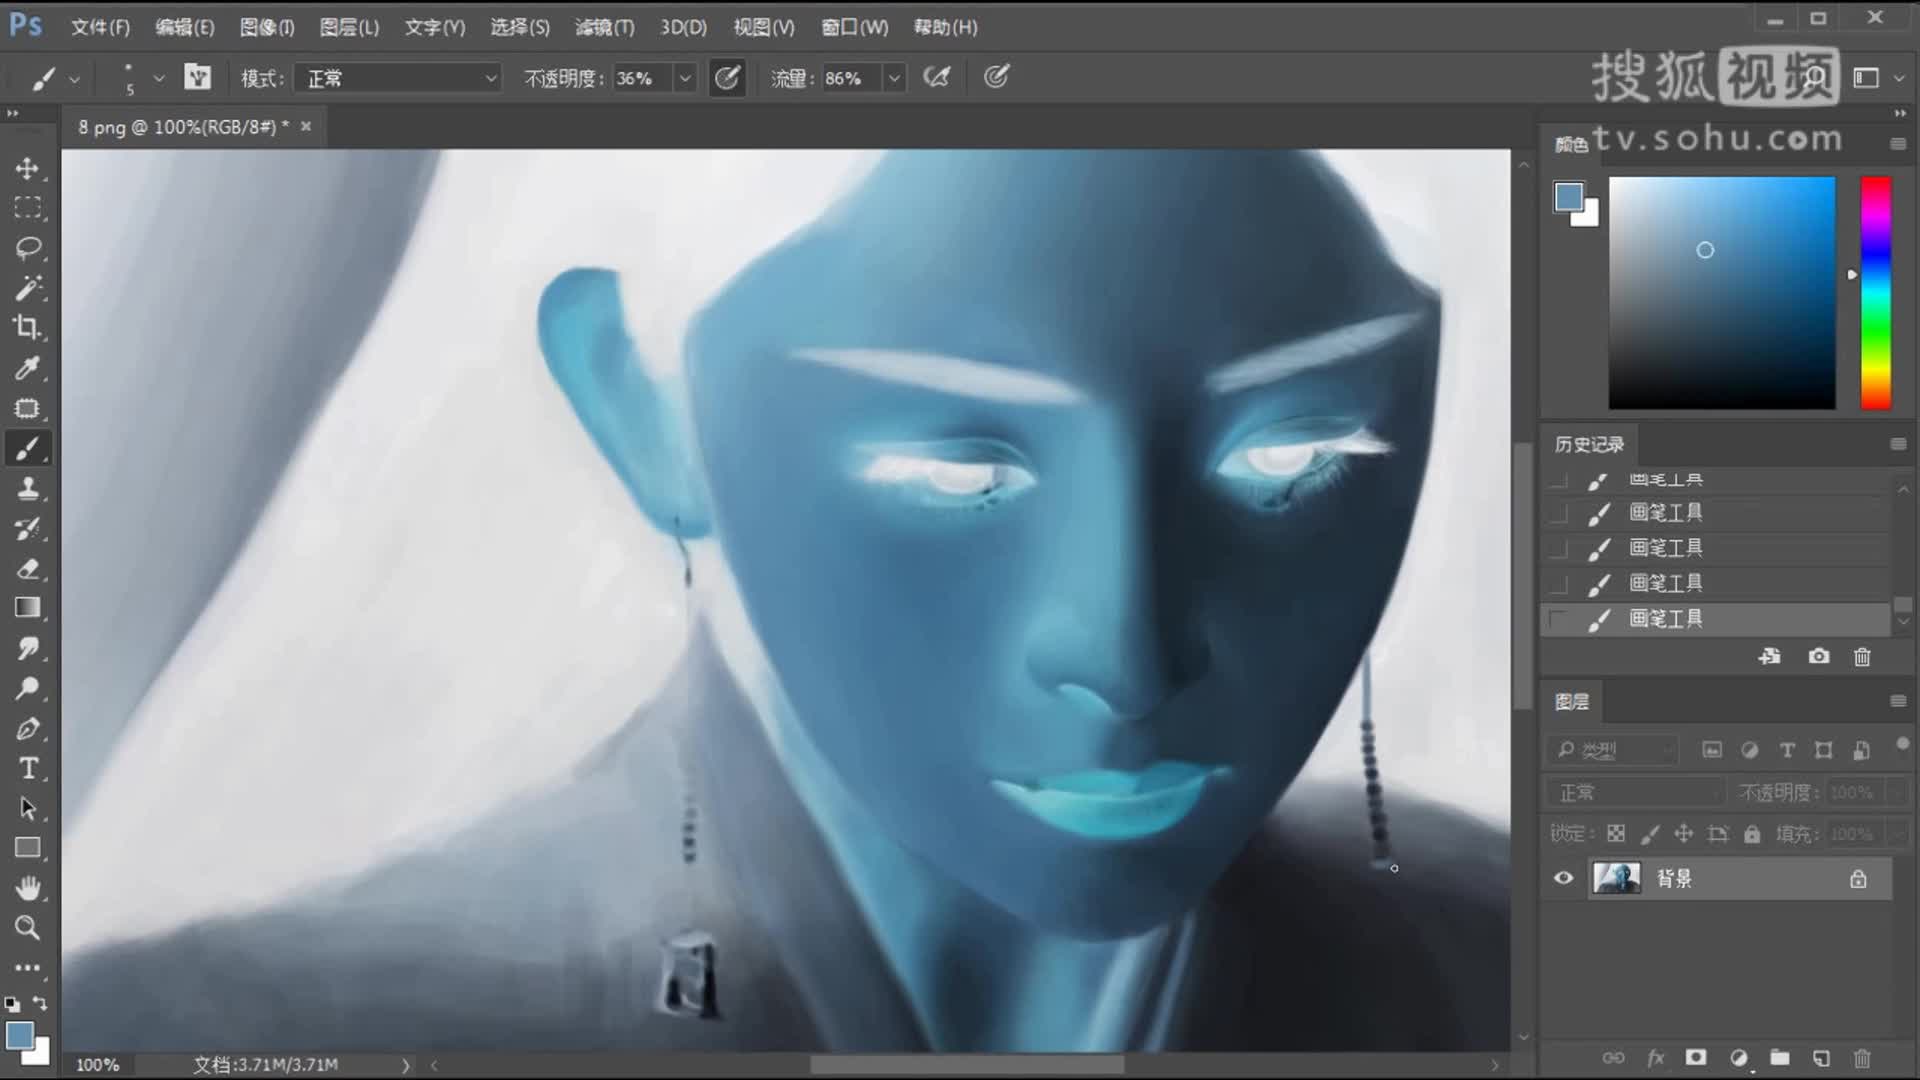Select the Magic Wand tool

coord(28,288)
